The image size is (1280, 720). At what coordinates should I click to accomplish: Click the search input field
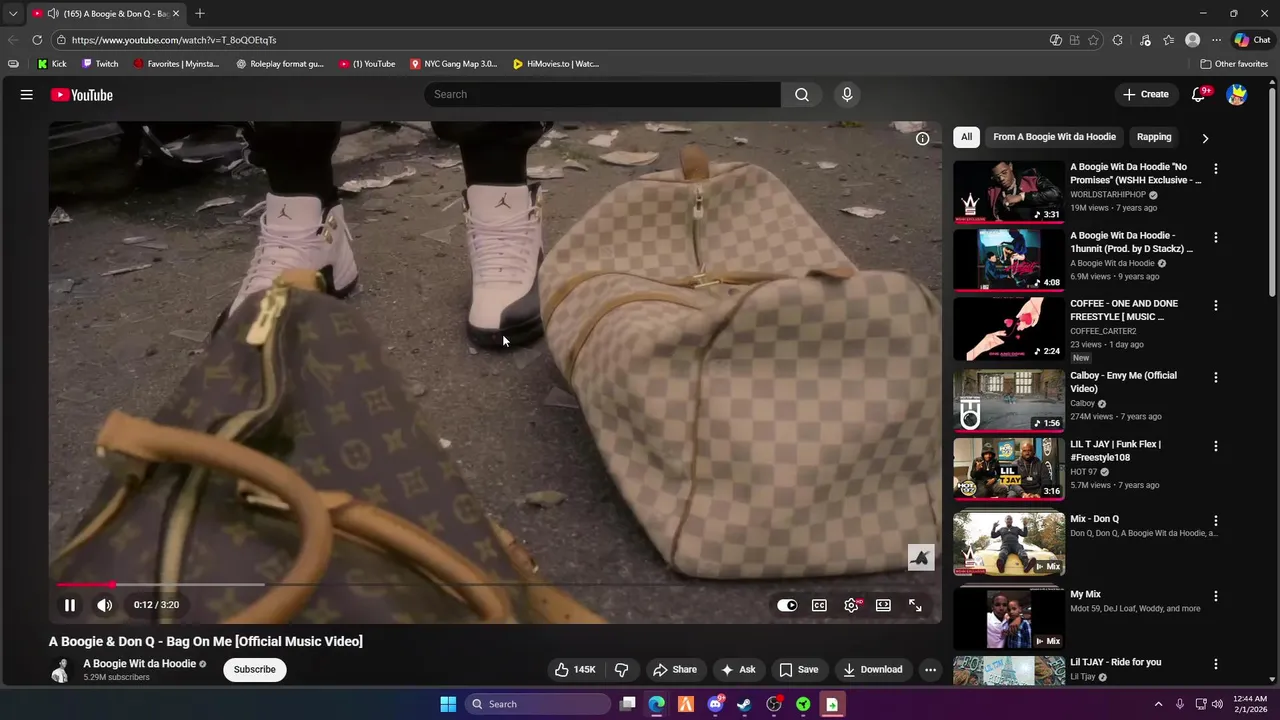pyautogui.click(x=602, y=94)
